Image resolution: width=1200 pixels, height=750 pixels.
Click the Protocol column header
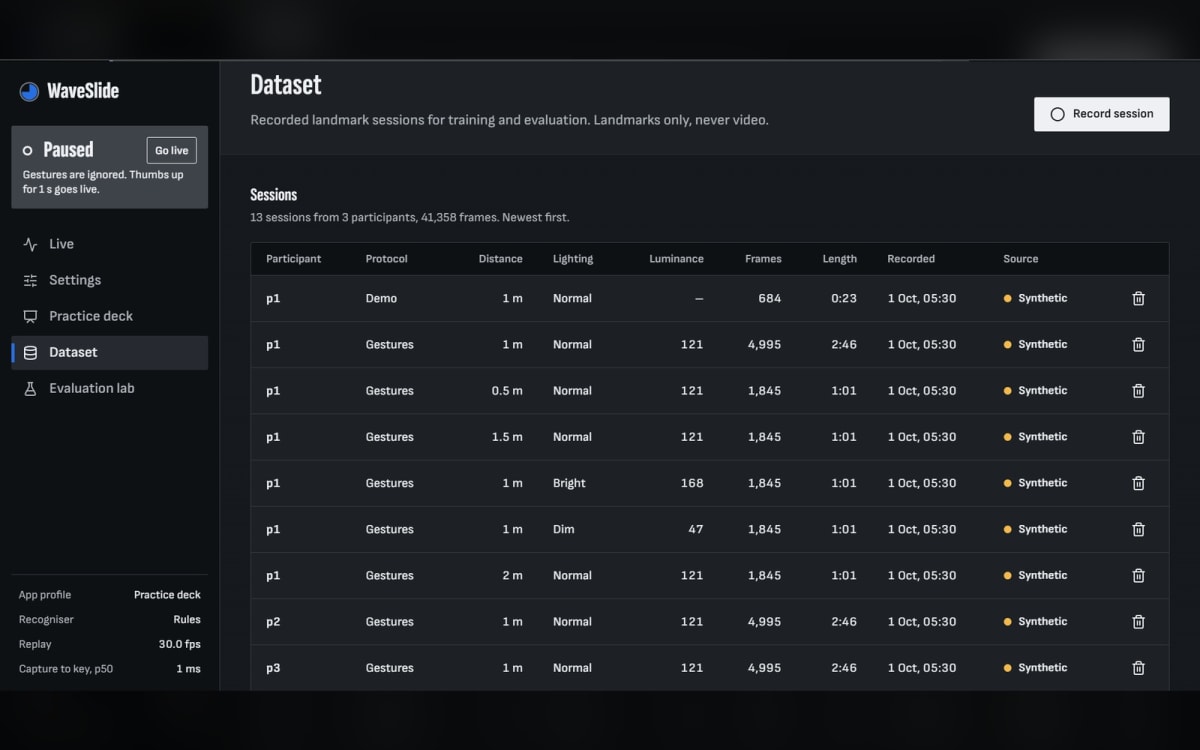click(386, 259)
